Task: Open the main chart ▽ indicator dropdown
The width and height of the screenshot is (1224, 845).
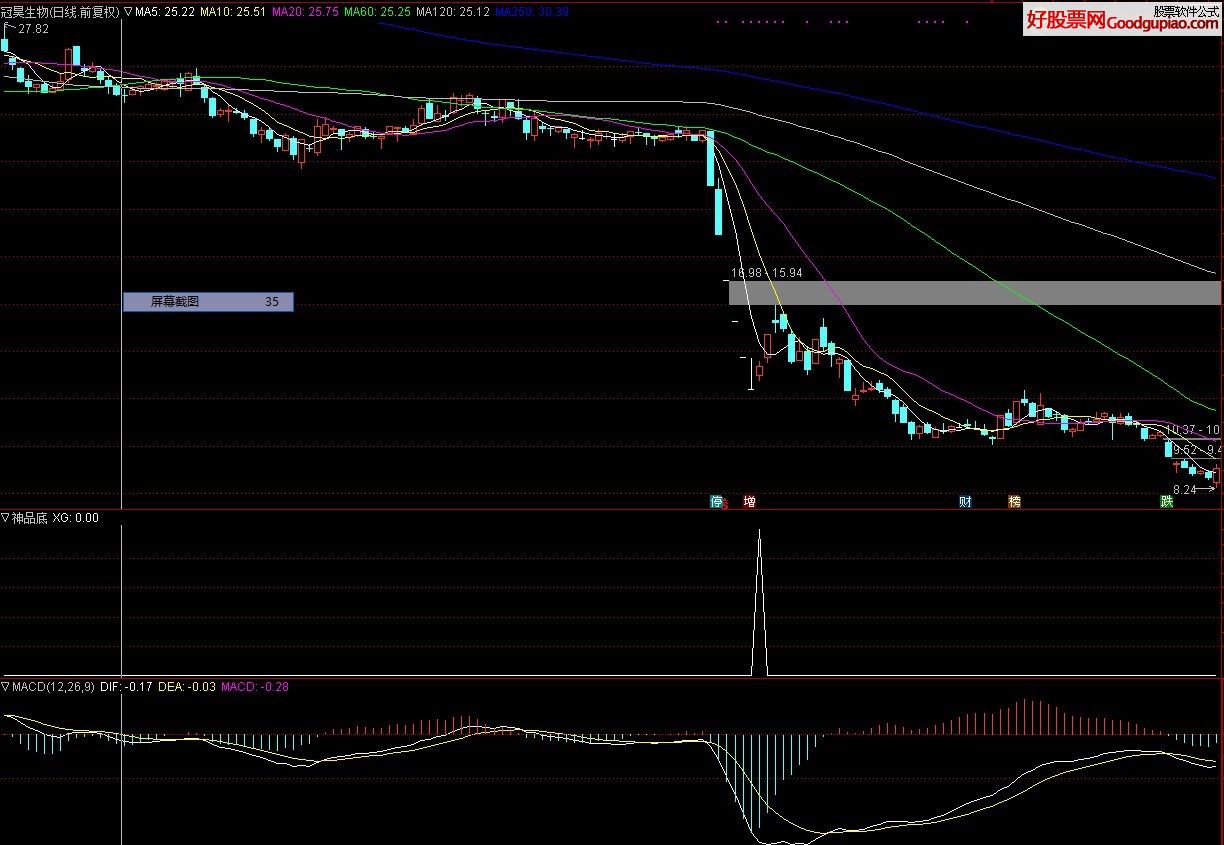Action: (128, 12)
